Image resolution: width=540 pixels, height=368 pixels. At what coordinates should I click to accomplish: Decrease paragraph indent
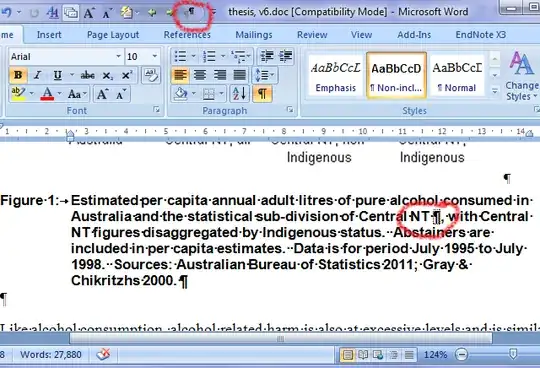pyautogui.click(x=267, y=56)
